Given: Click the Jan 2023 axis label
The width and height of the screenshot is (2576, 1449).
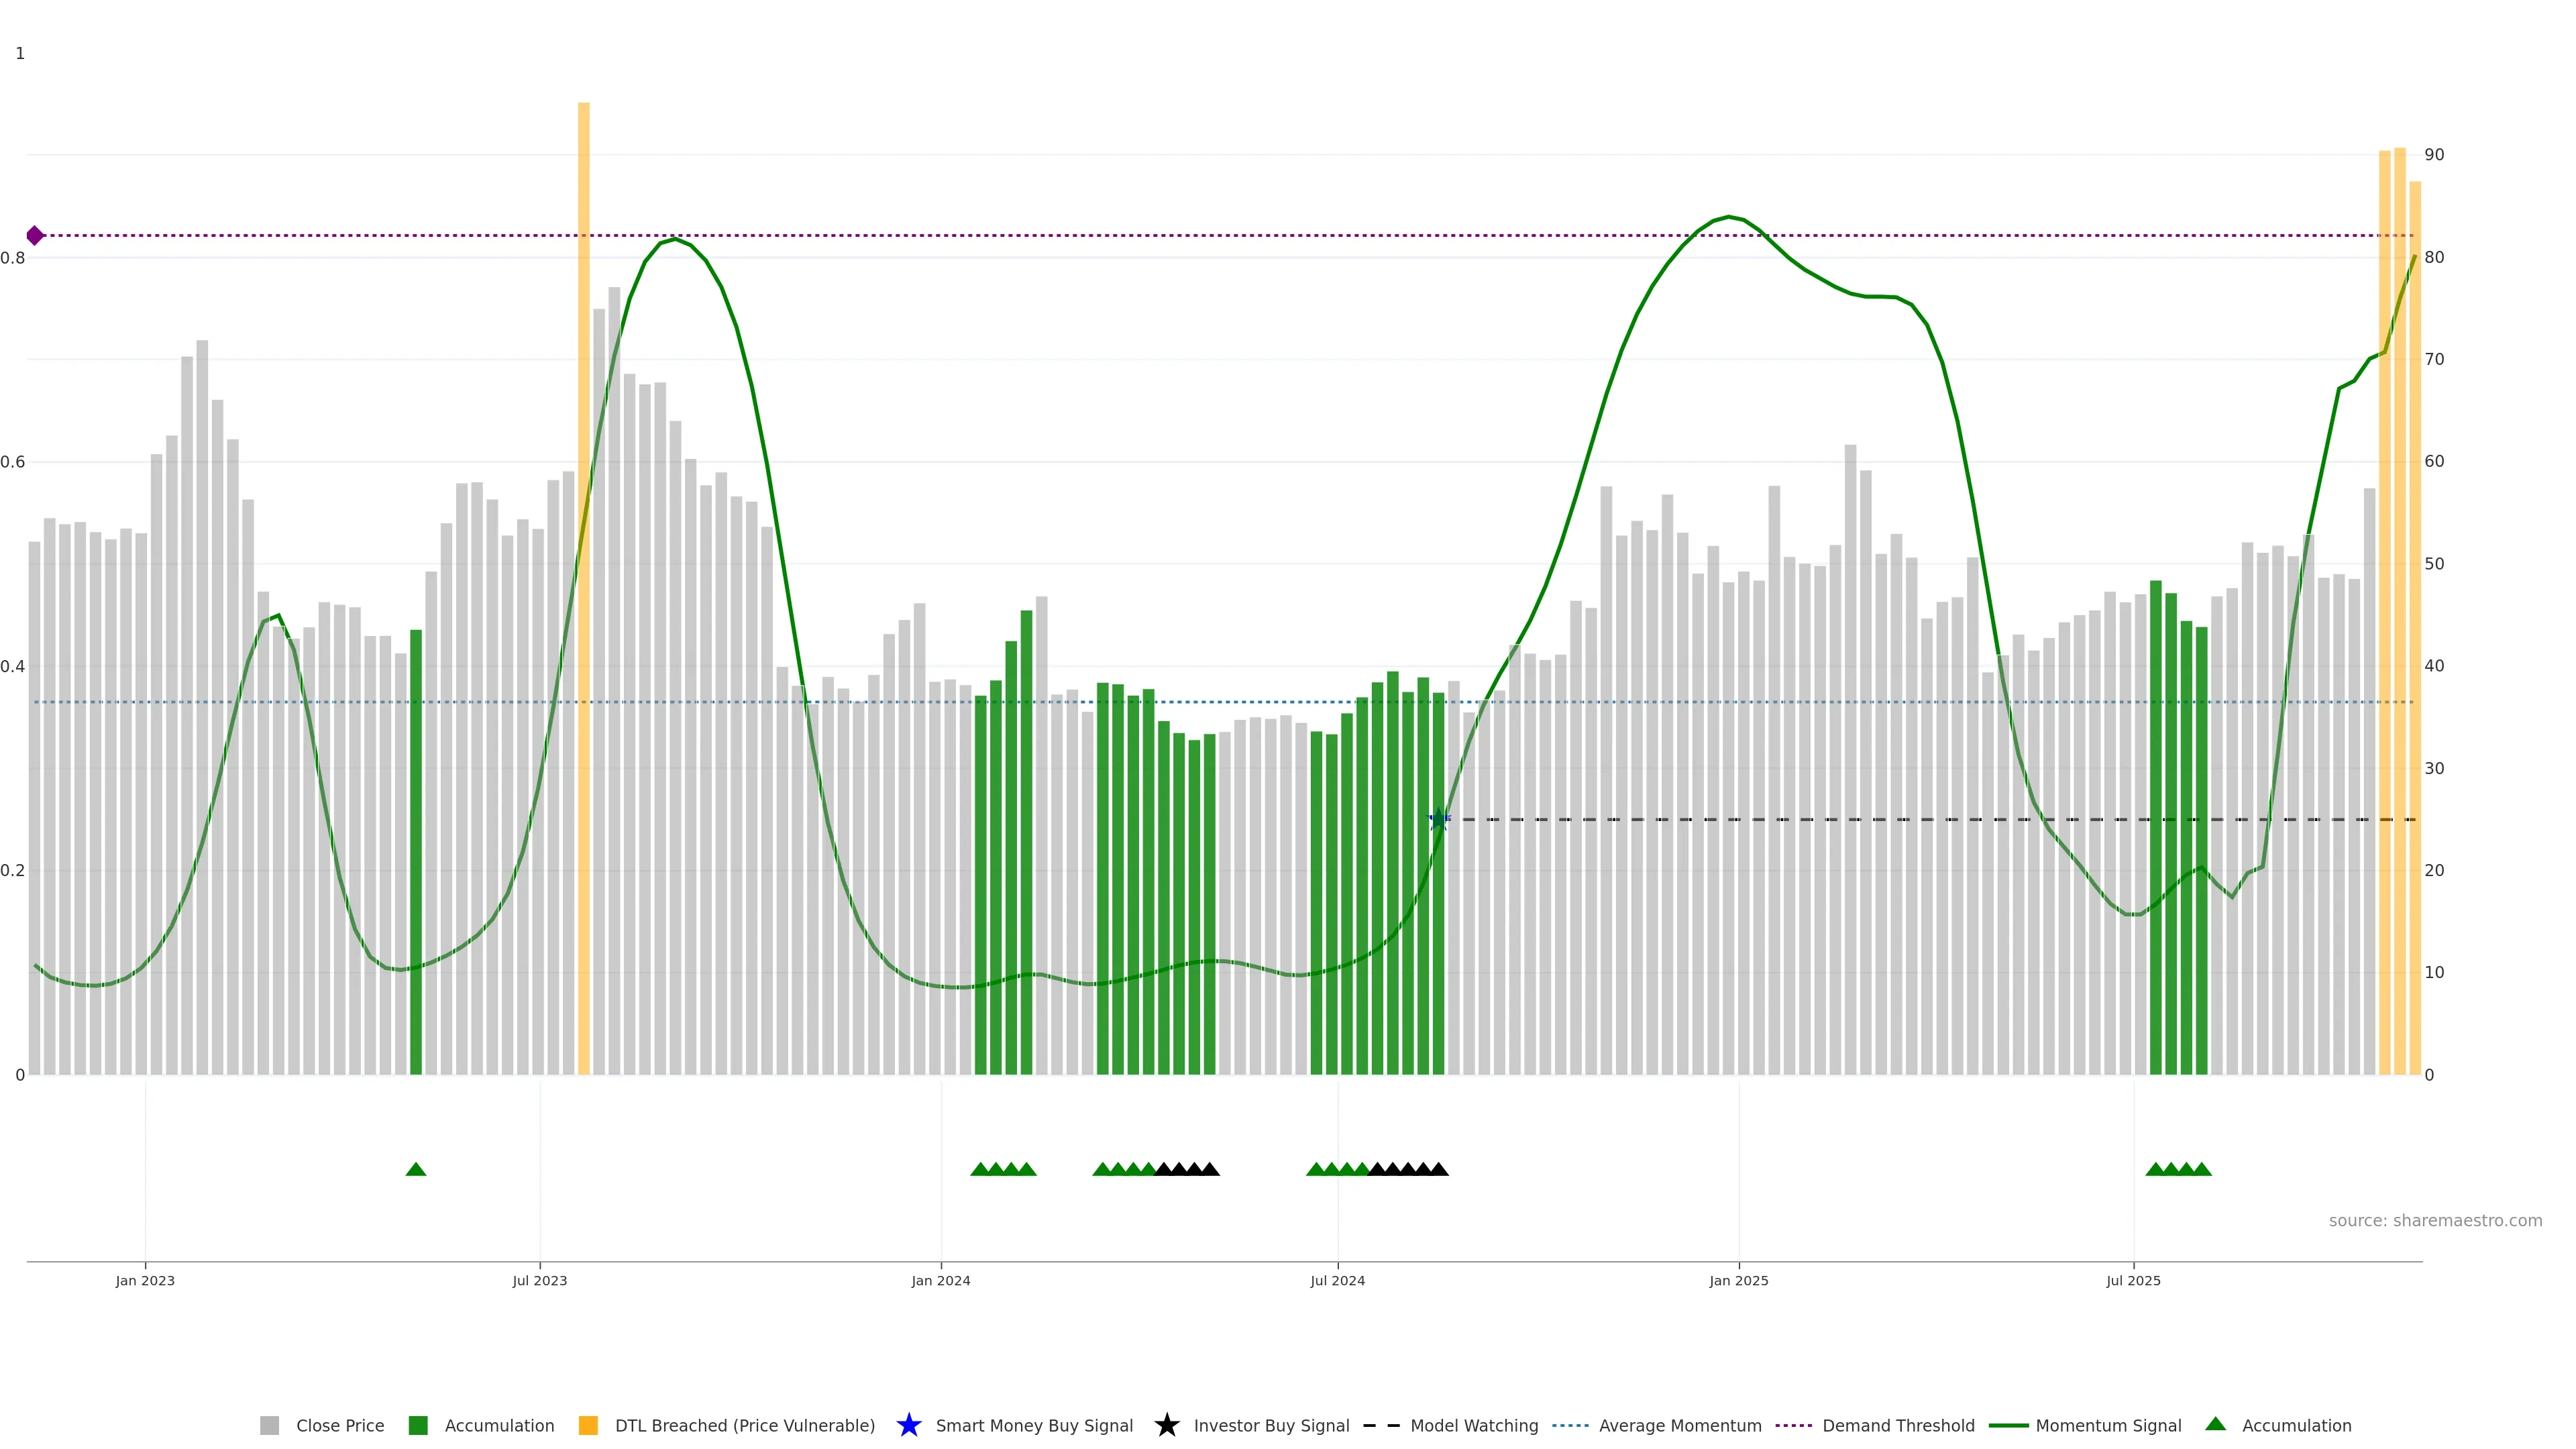Looking at the screenshot, I should pyautogui.click(x=145, y=1280).
